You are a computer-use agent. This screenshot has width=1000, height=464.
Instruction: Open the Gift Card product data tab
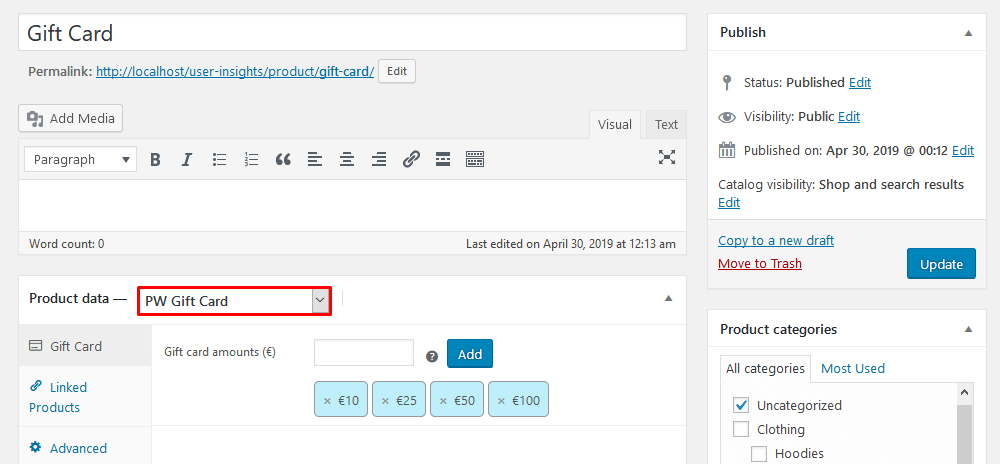pos(85,346)
